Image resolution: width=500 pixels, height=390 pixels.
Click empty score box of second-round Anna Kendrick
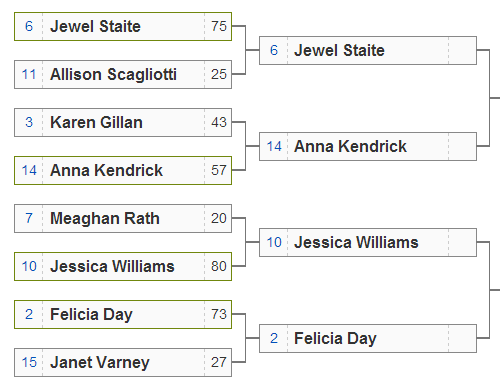tap(463, 147)
